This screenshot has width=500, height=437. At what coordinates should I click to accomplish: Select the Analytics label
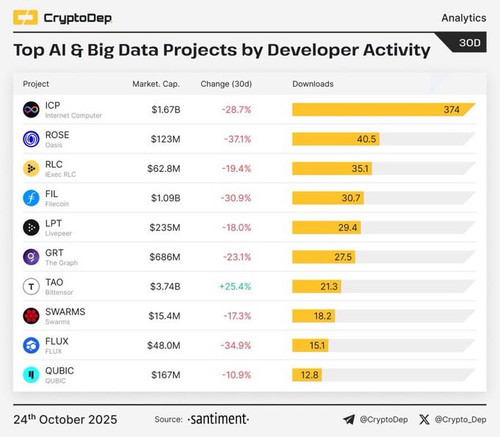(x=464, y=18)
